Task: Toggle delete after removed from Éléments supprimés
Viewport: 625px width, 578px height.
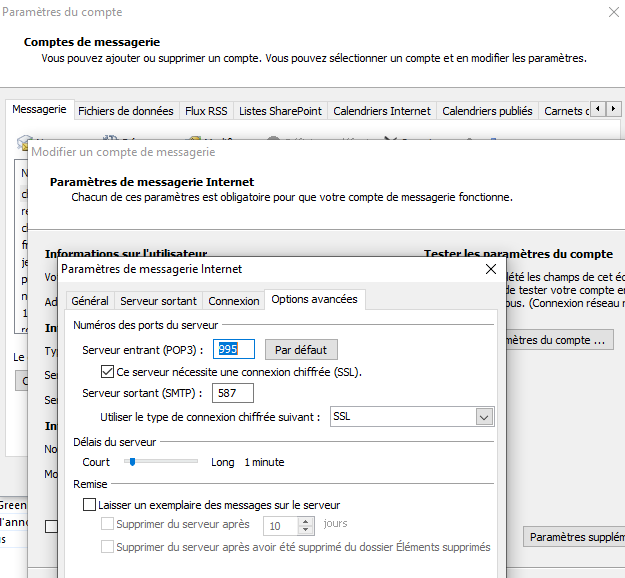Action: coord(107,547)
